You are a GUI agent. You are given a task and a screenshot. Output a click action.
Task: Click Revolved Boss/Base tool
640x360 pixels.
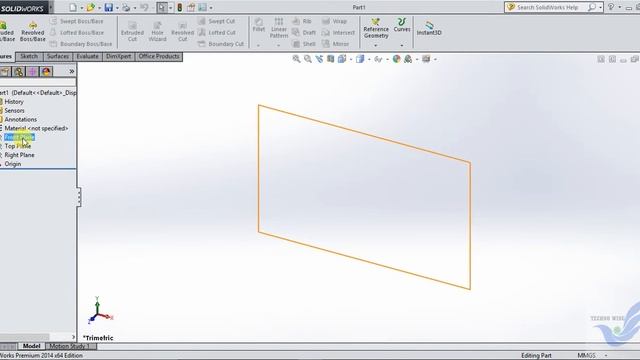pos(33,31)
